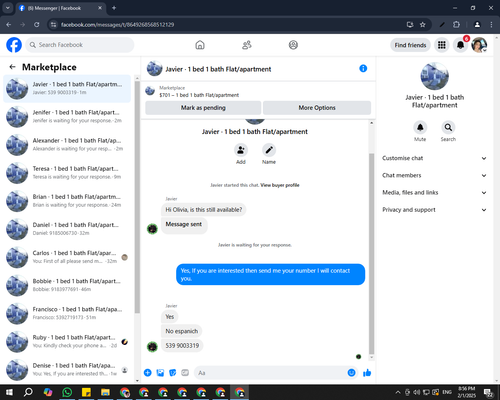Open the notifications bell

click(x=460, y=45)
